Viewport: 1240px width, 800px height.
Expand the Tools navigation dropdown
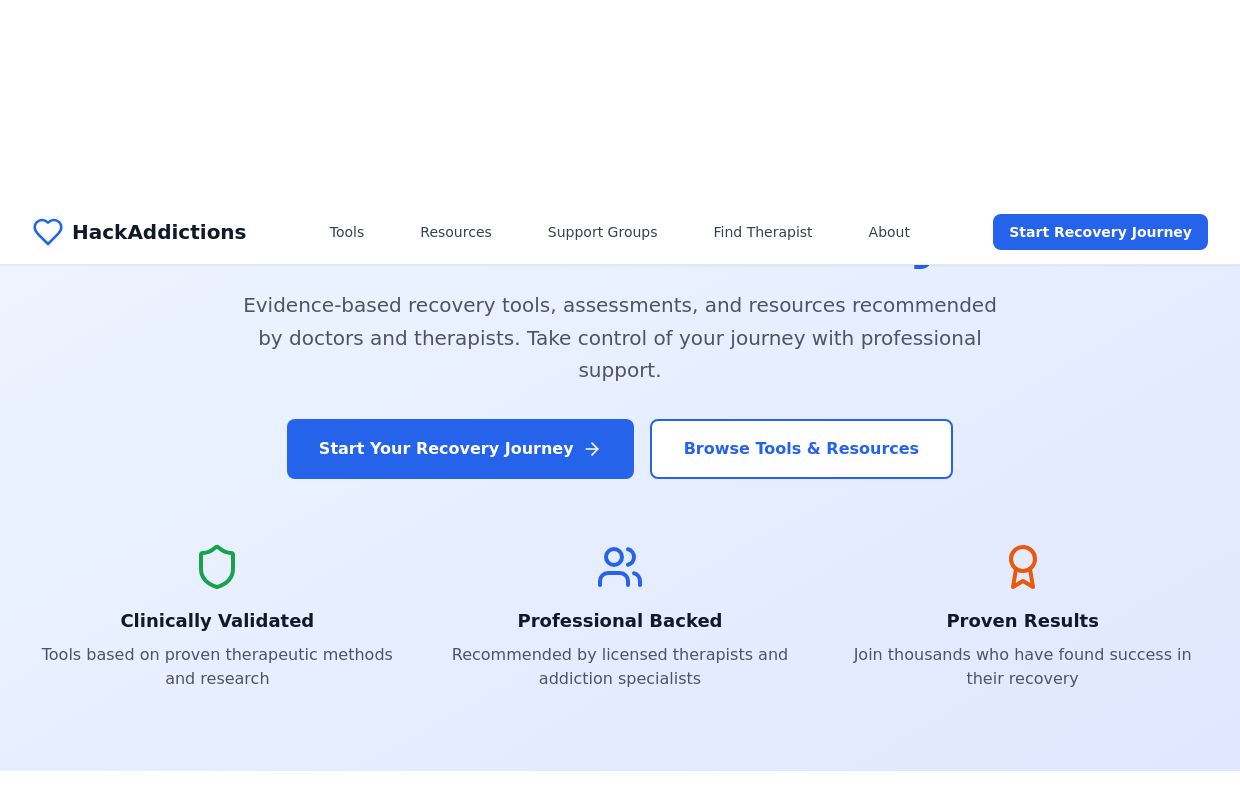click(x=346, y=232)
